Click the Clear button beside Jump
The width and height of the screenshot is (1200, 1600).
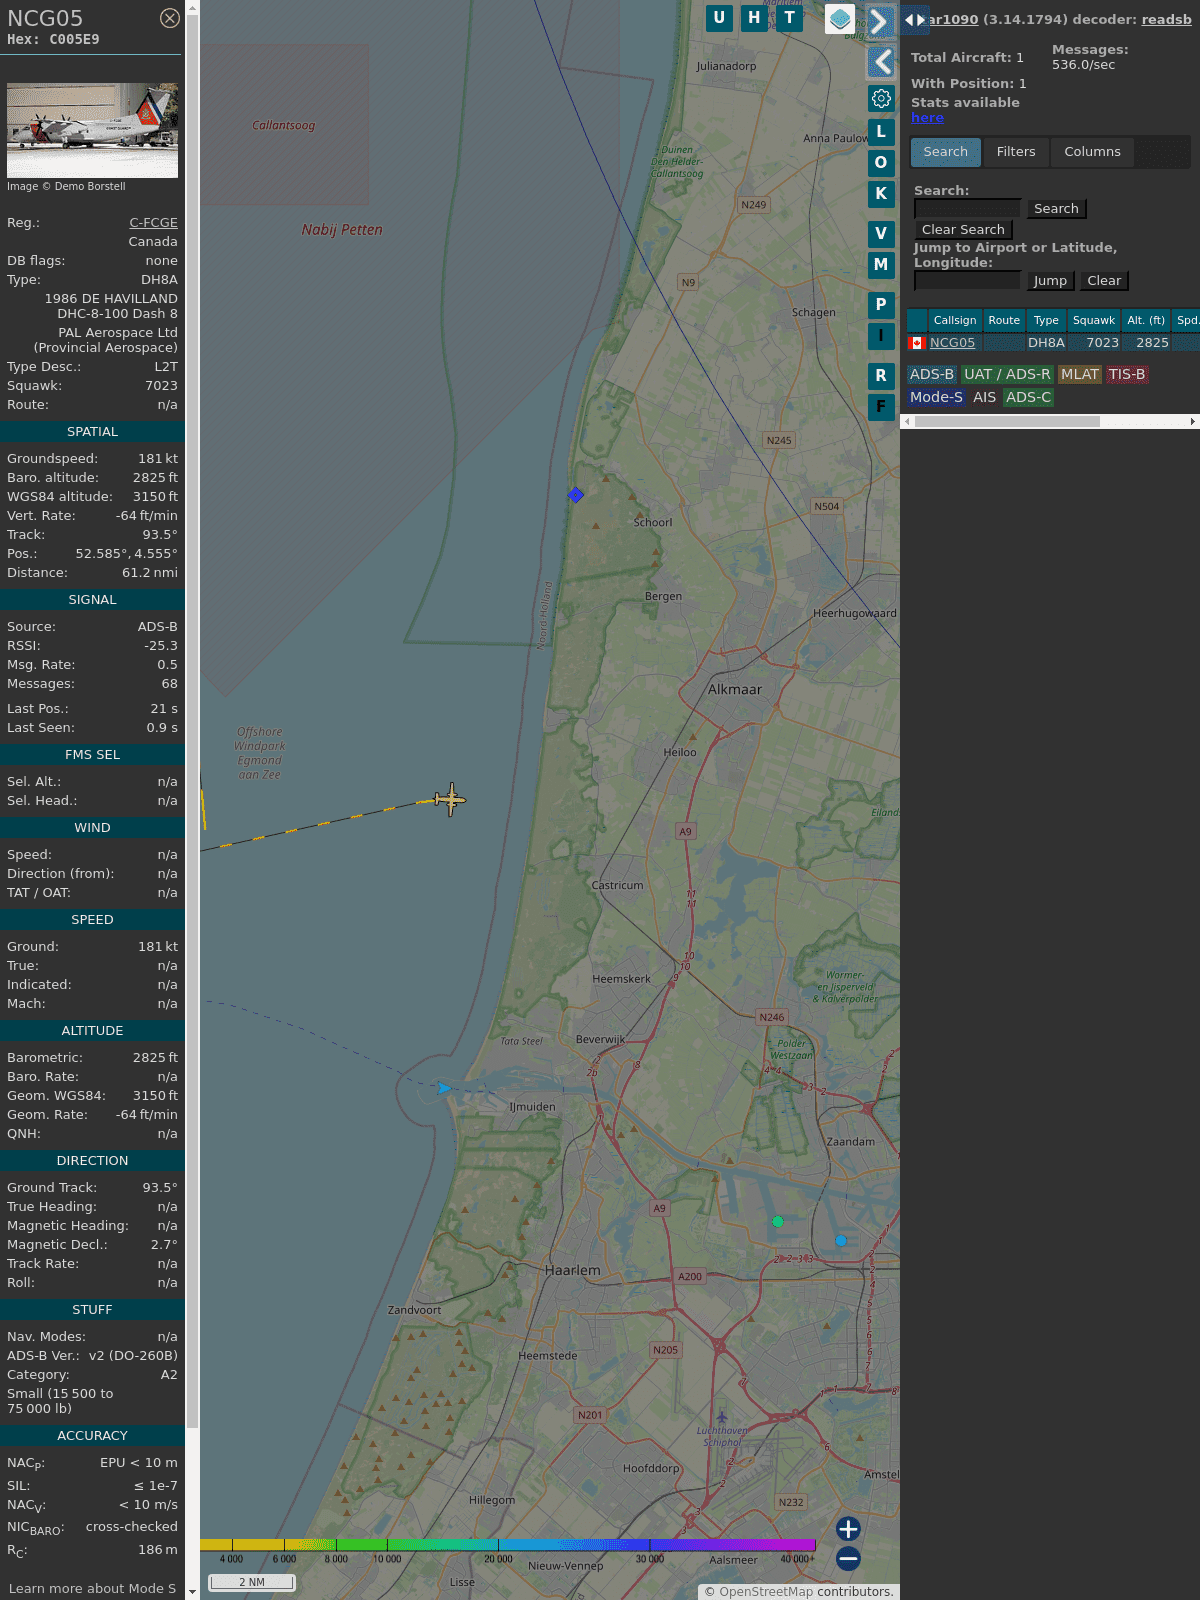point(1104,281)
